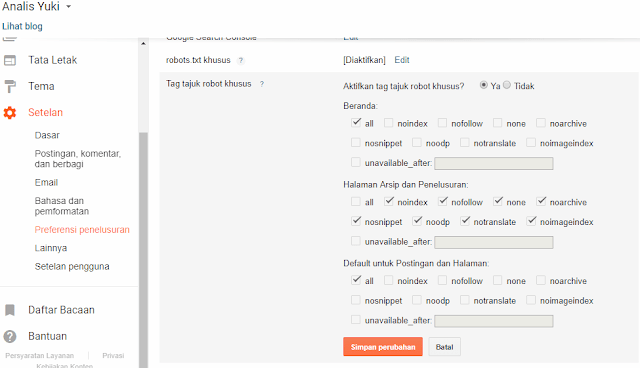Check Default Postingan notranslate checkbox

pyautogui.click(x=464, y=300)
